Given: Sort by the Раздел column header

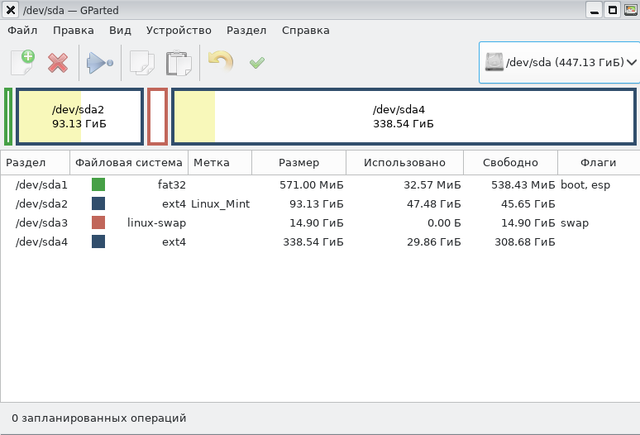Looking at the screenshot, I should (x=35, y=162).
